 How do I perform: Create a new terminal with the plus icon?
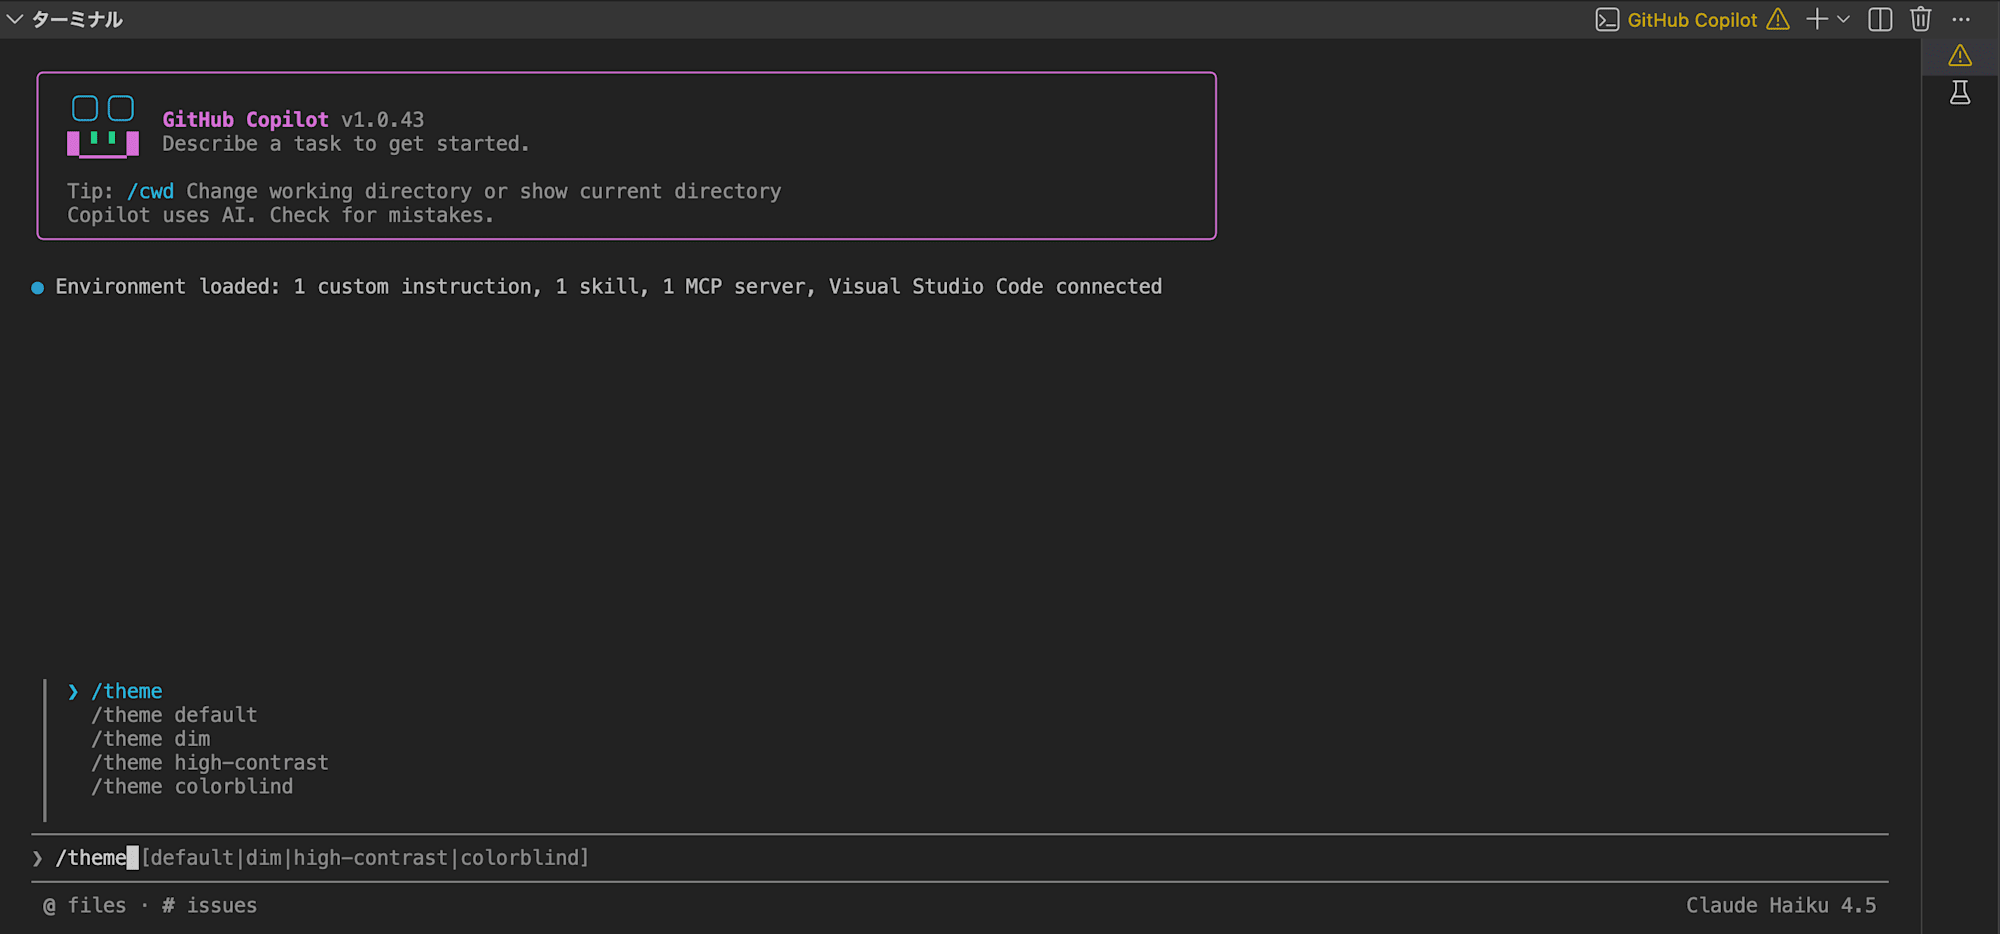click(1817, 19)
